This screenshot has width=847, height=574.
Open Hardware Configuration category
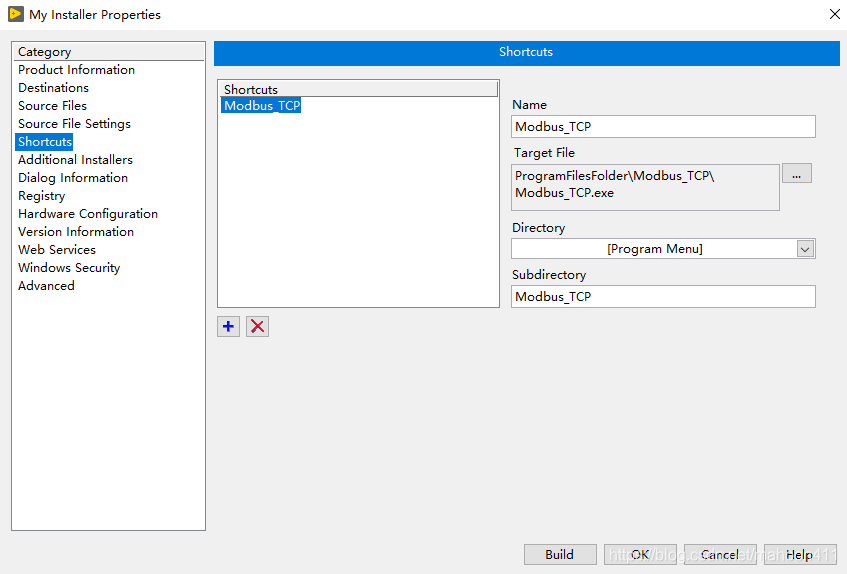point(88,214)
